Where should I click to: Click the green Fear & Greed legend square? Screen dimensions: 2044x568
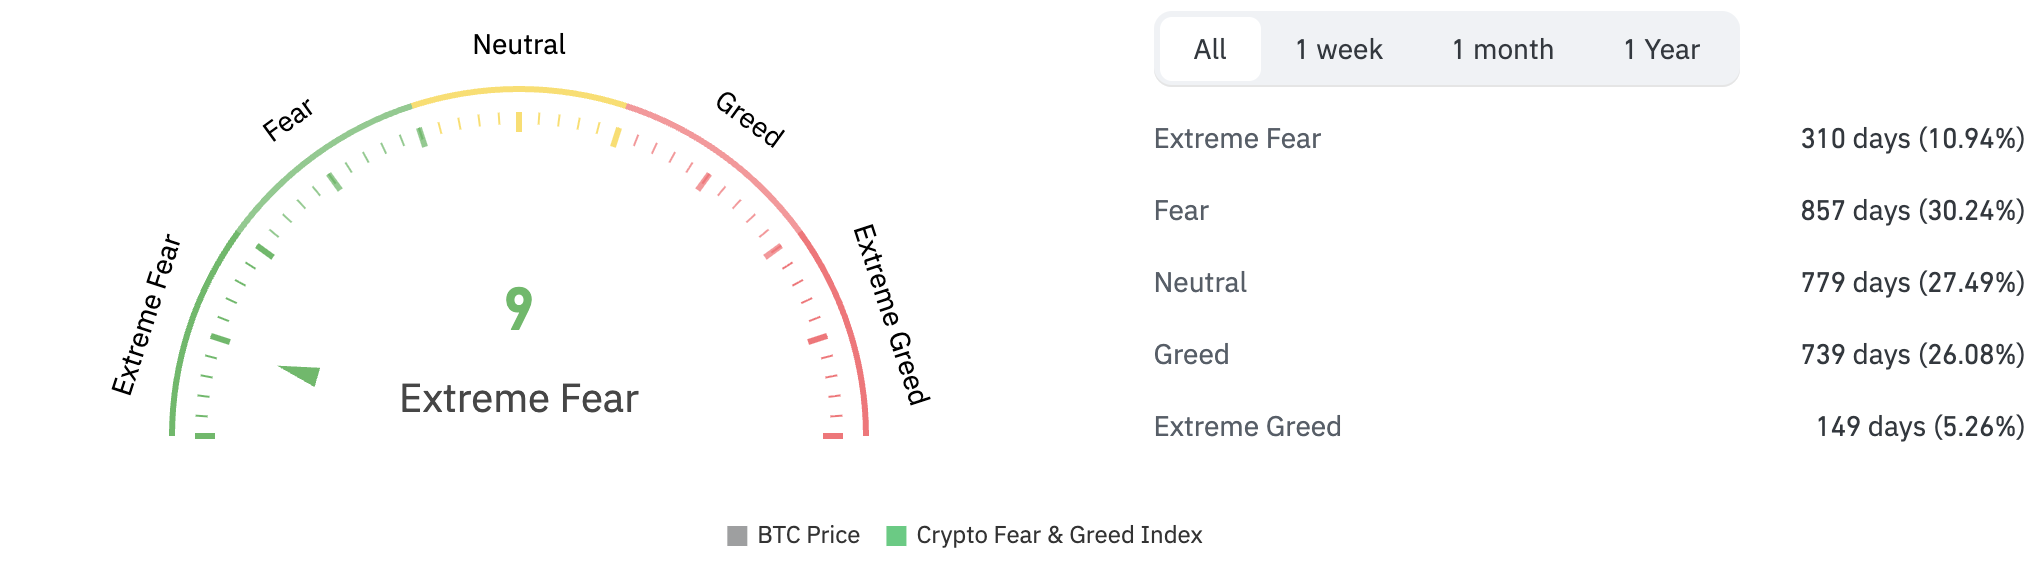896,536
